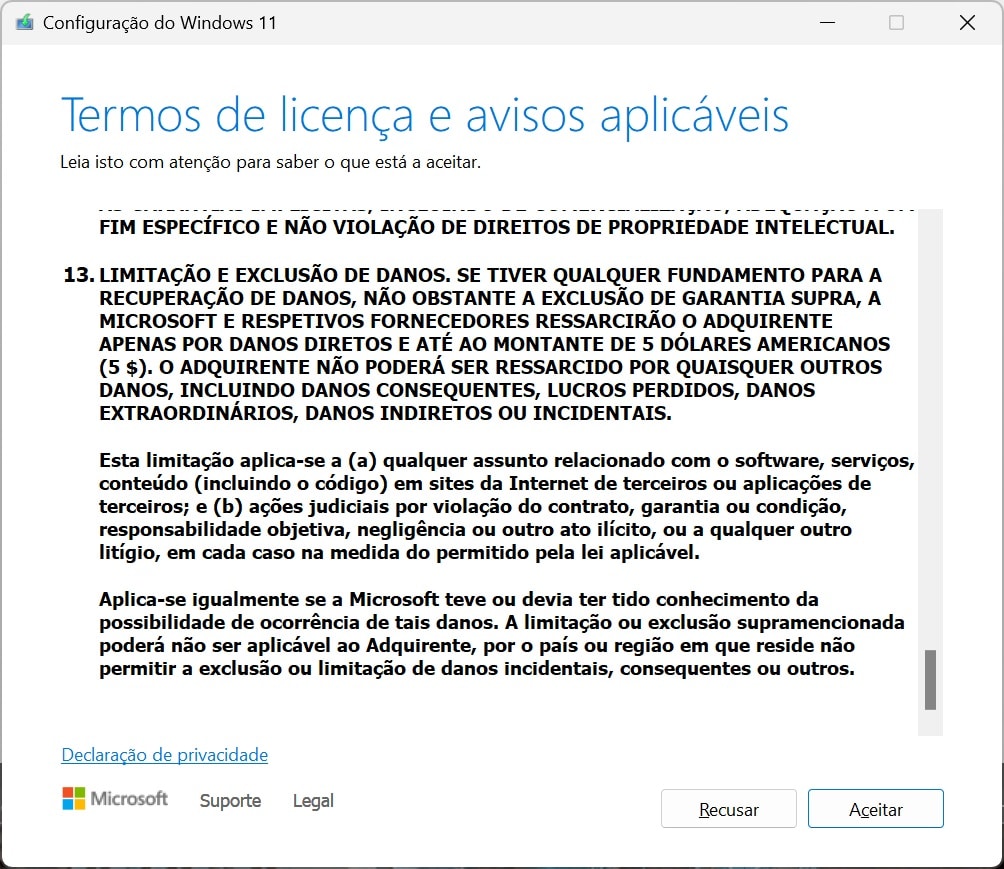Decline the license with Recusar

(728, 809)
